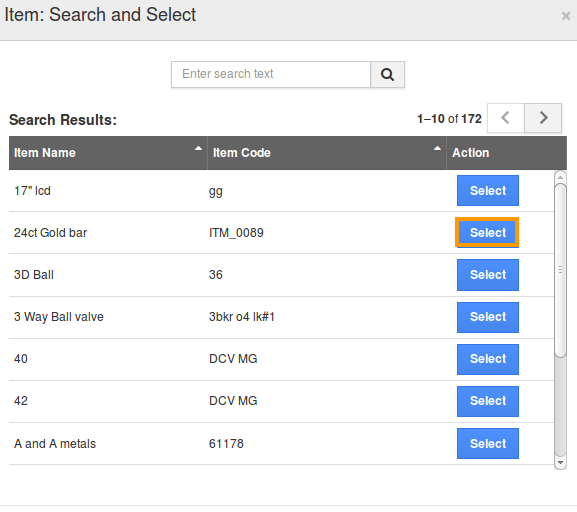Go to next results page
The width and height of the screenshot is (577, 512).
click(x=543, y=118)
